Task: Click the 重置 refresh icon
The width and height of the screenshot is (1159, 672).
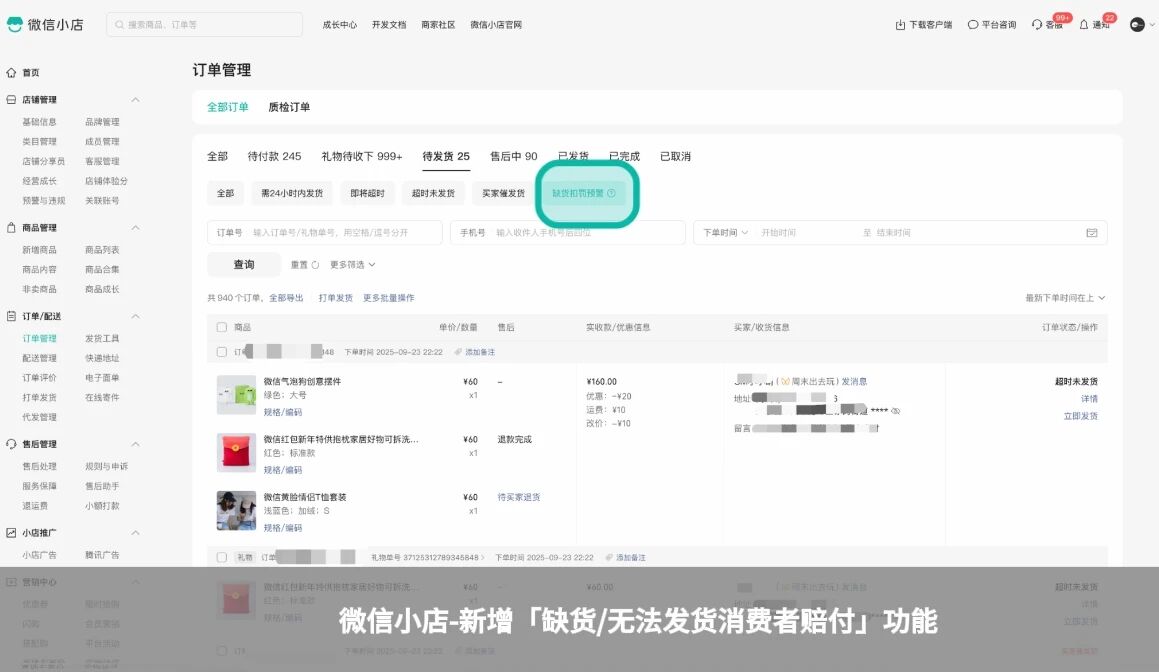Action: (x=316, y=265)
